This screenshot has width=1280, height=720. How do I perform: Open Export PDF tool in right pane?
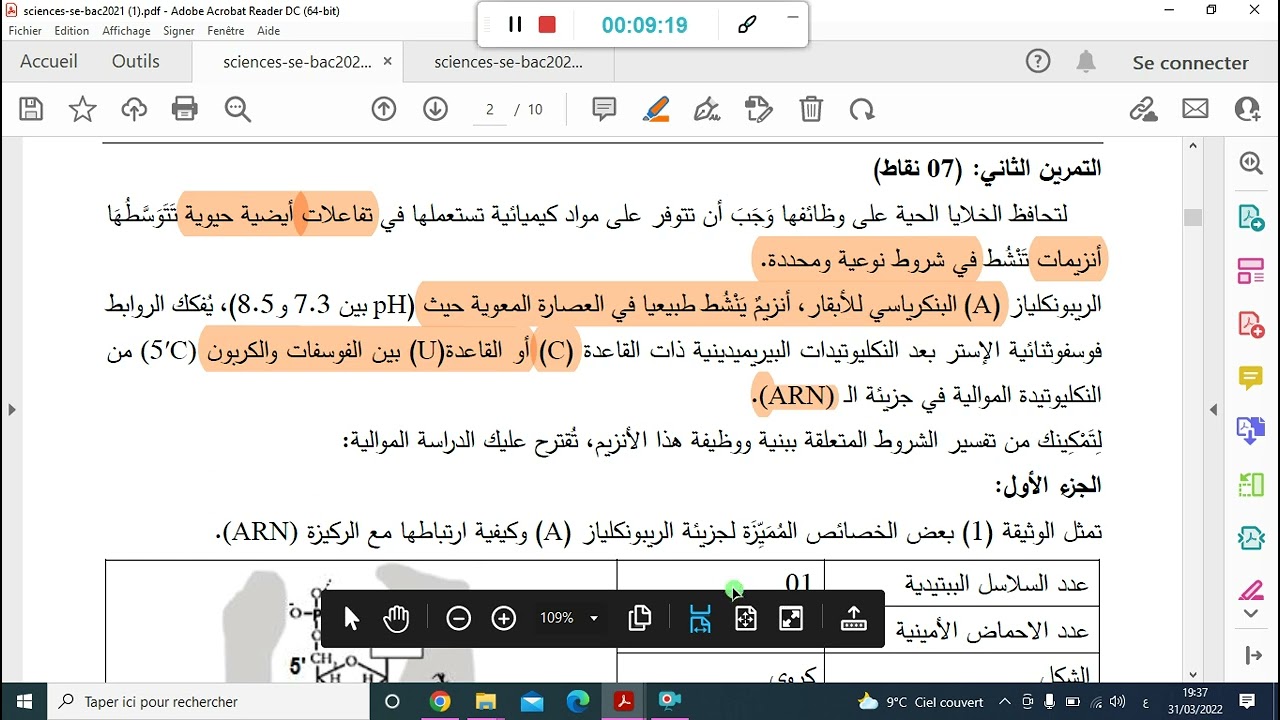click(1251, 217)
